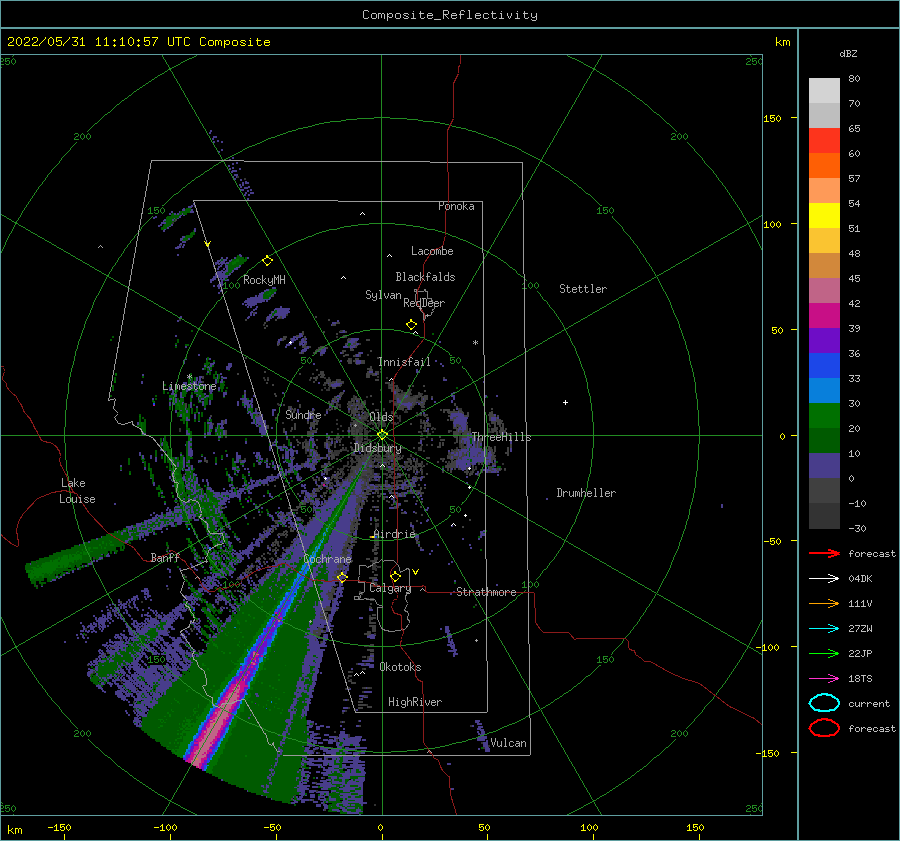Click the Olds town label
The height and width of the screenshot is (841, 900).
381,417
